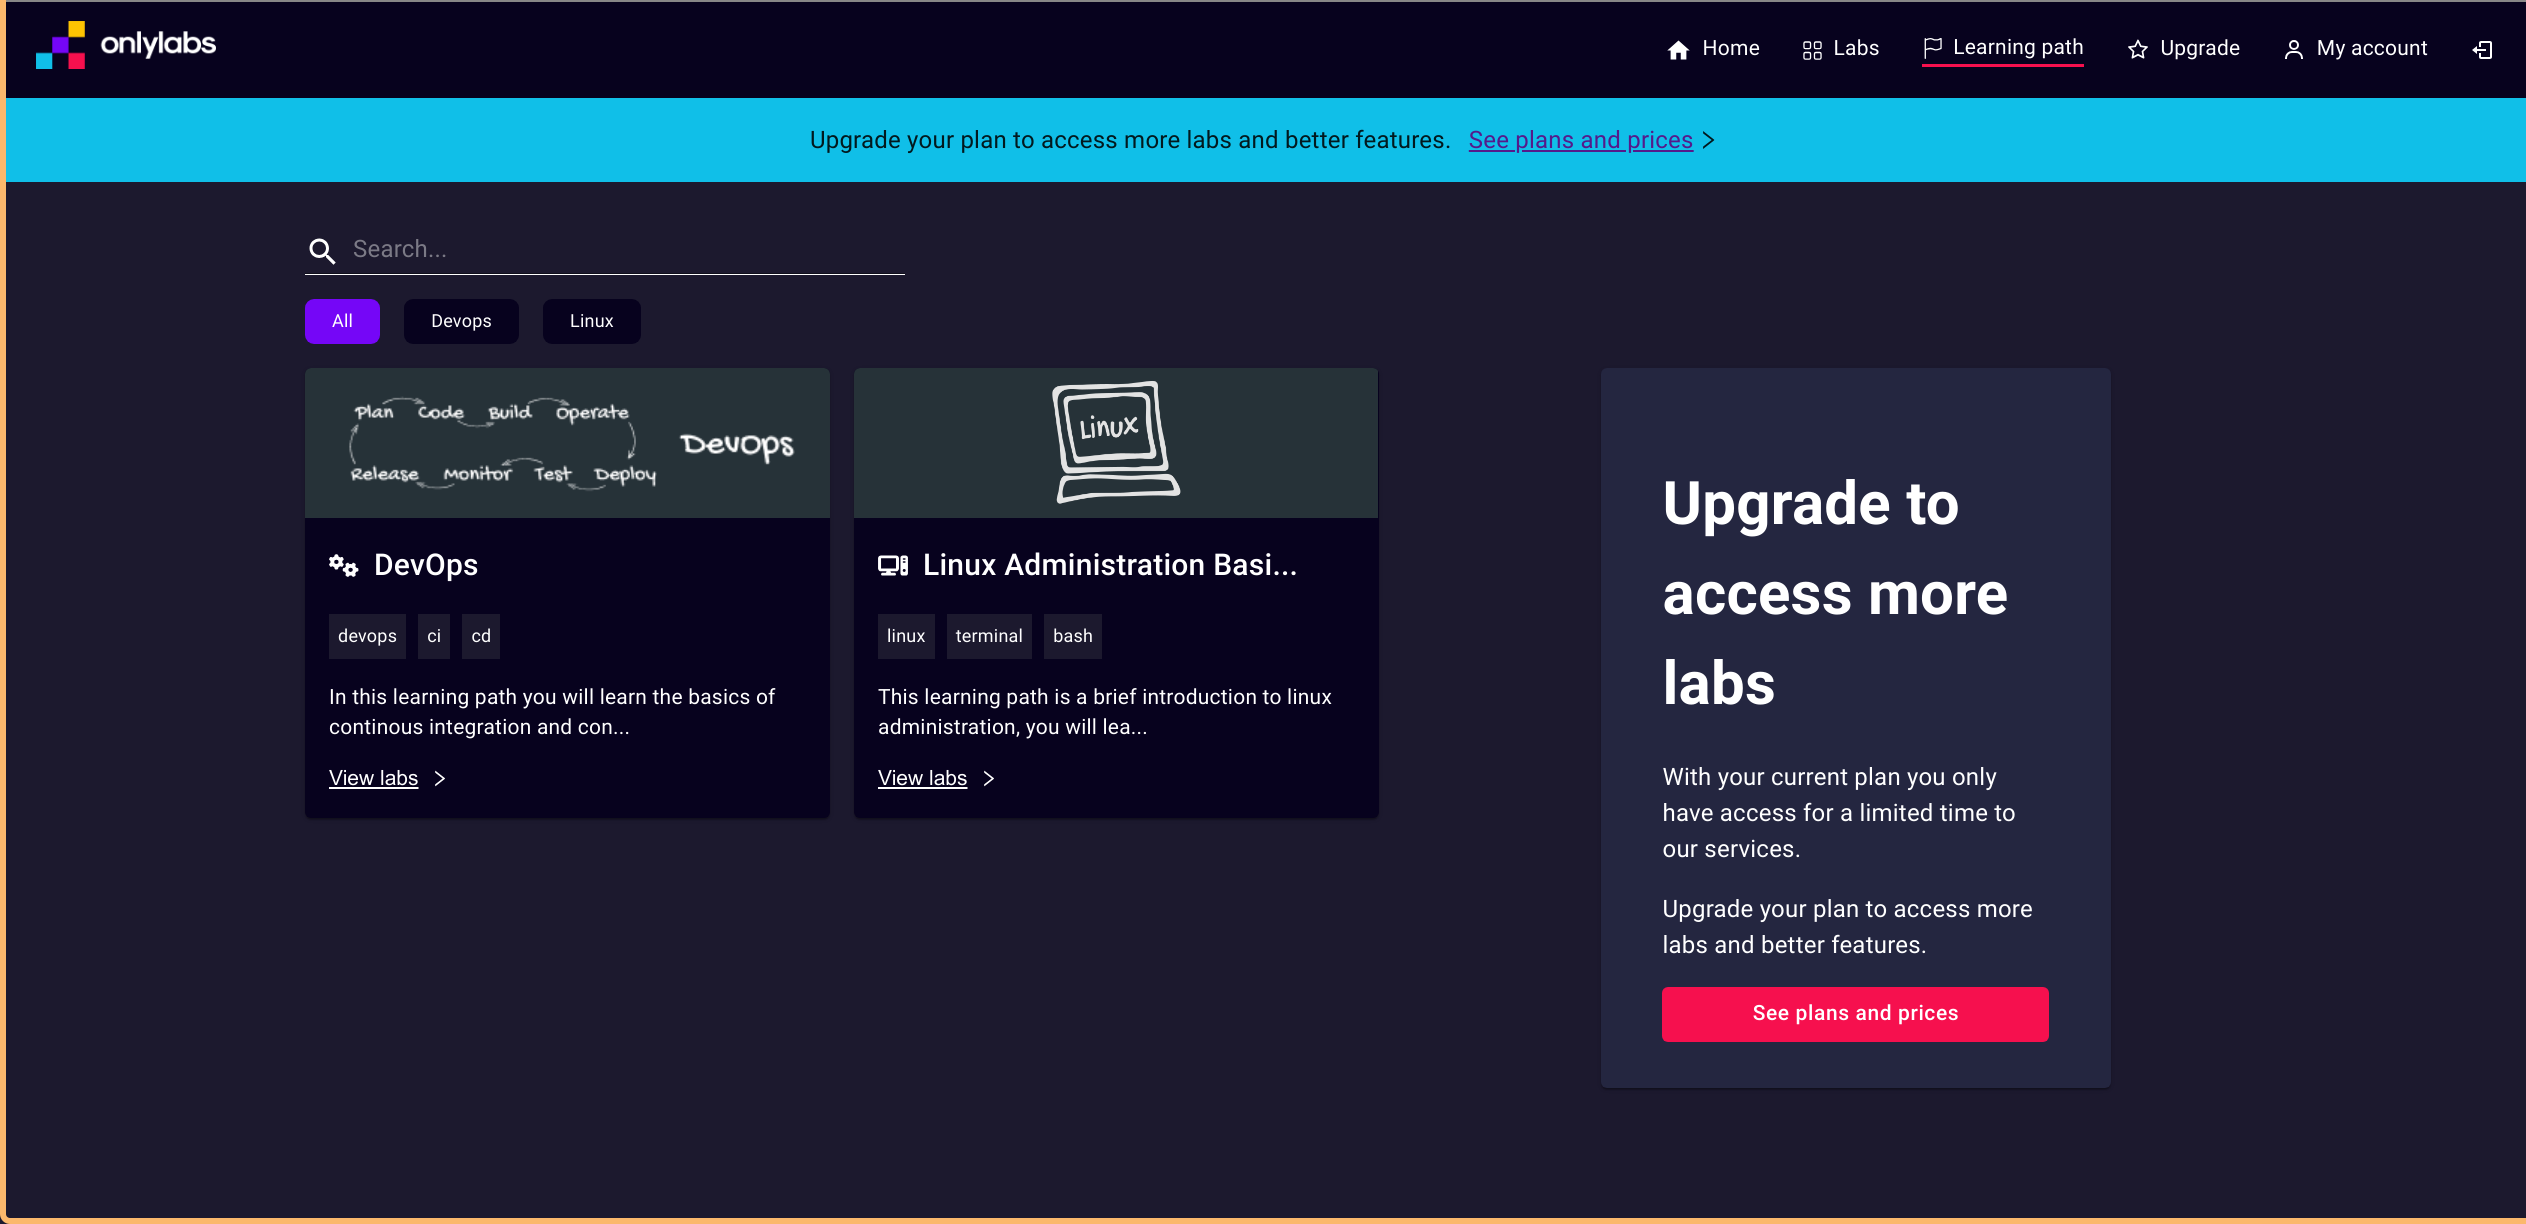
Task: Click the cd tag
Action: point(481,636)
